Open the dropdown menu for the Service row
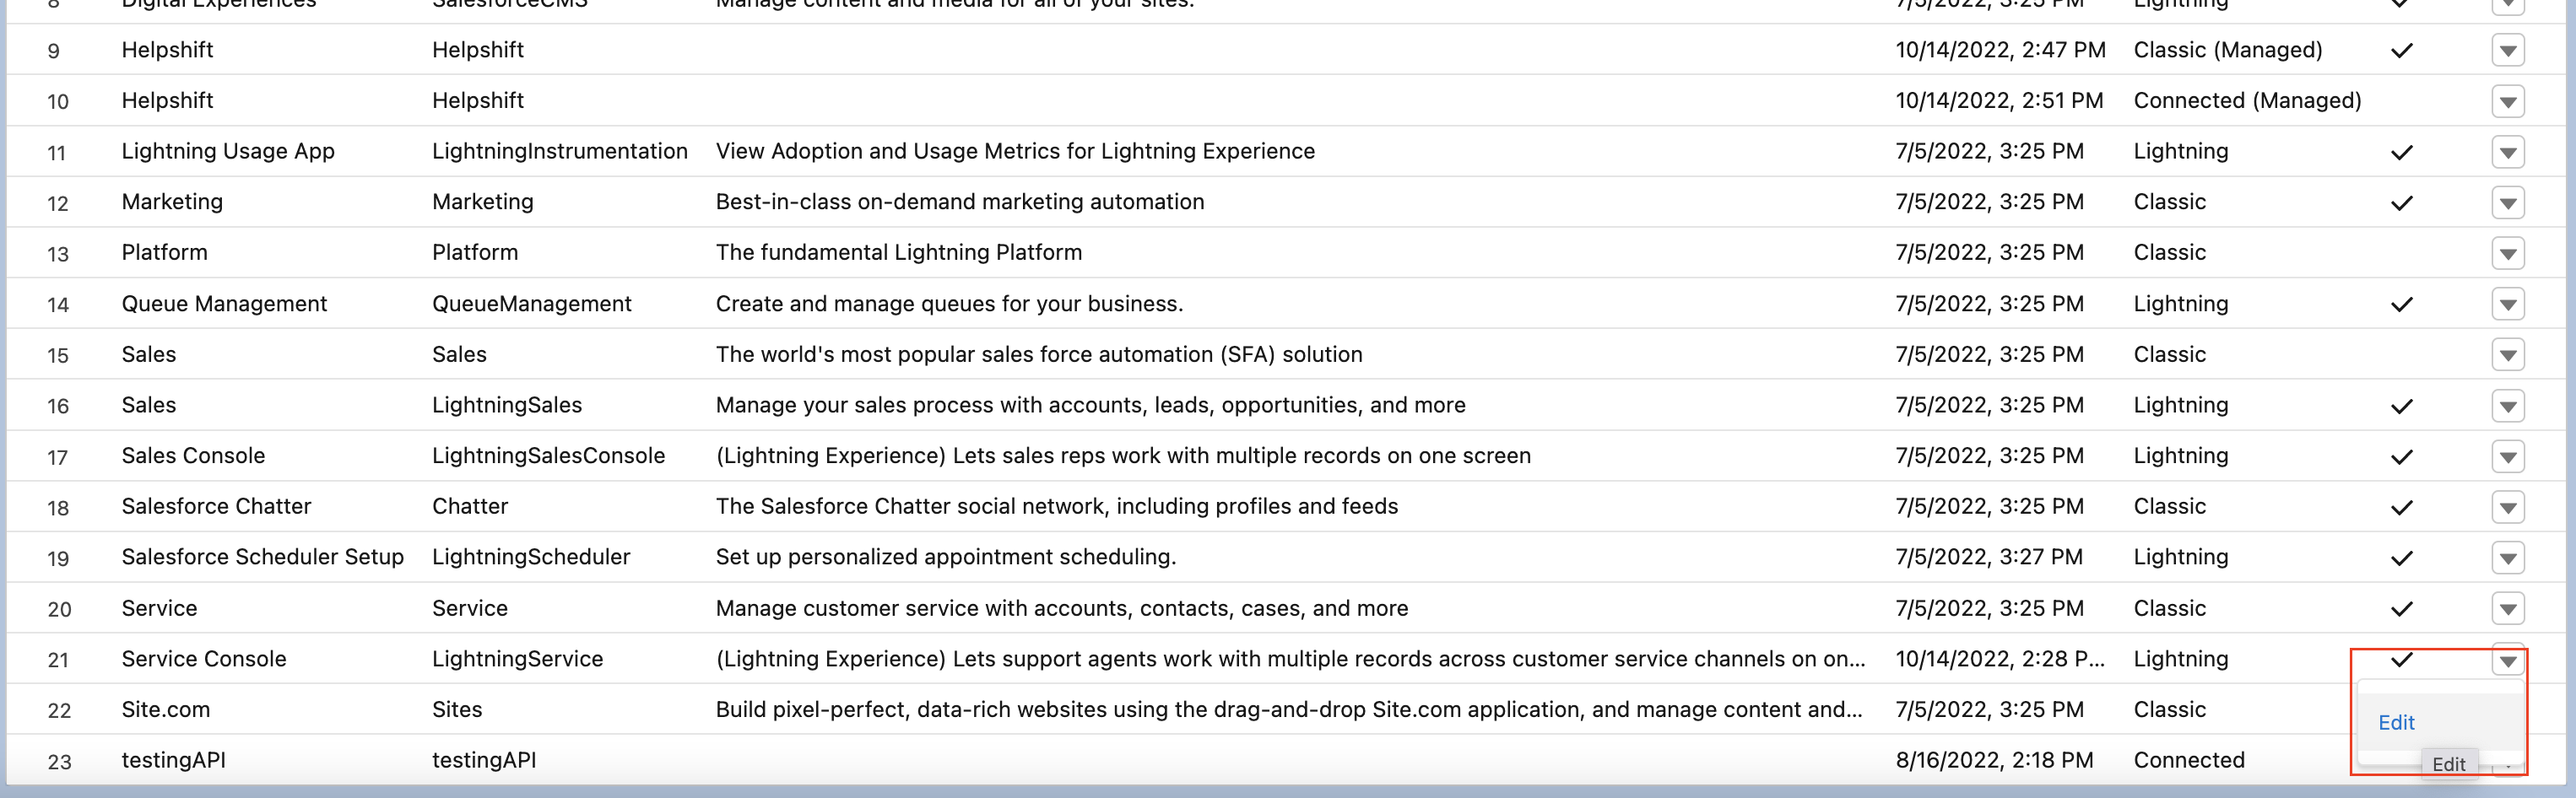The image size is (2576, 798). 2507,609
